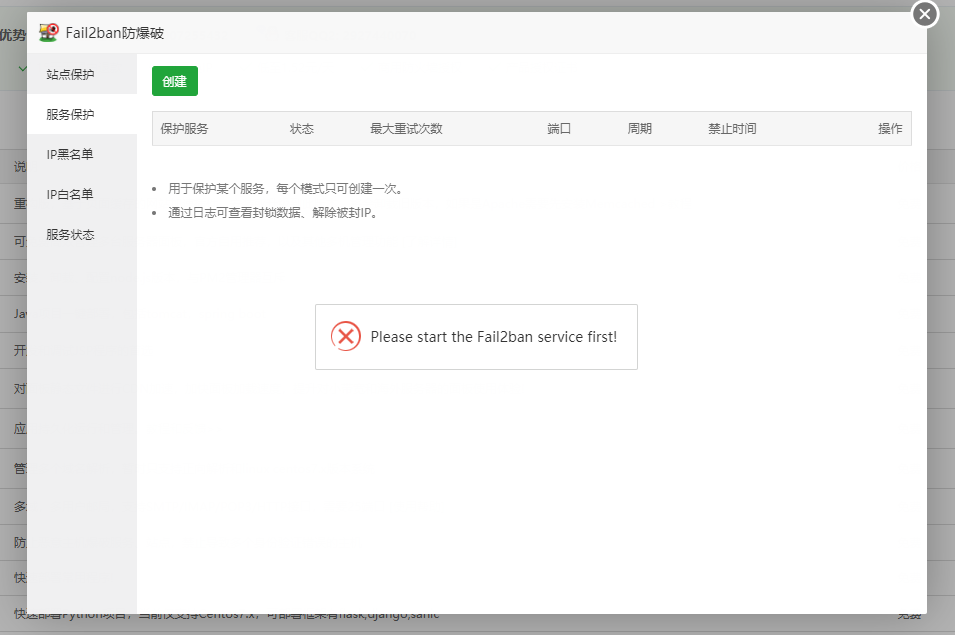Click the Fail2ban防爆破 dialog title

point(115,33)
